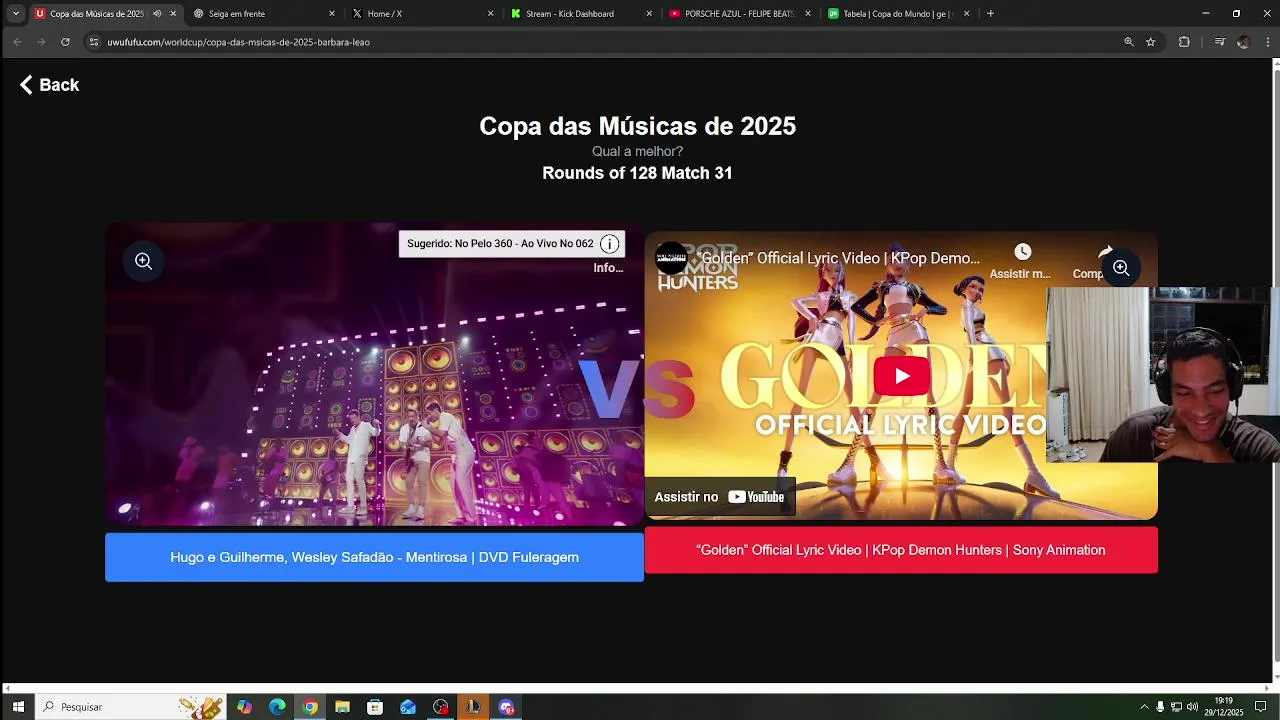This screenshot has width=1280, height=720.
Task: Play the Golden YouTube video
Action: pos(902,376)
